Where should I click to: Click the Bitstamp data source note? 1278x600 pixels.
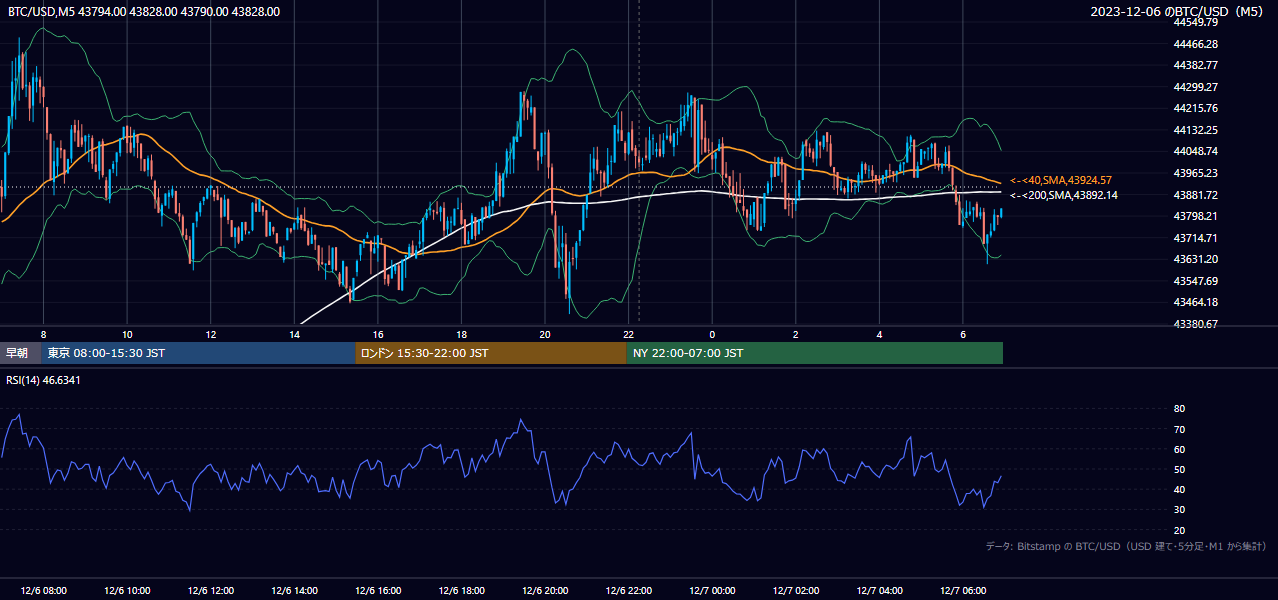tap(1127, 546)
